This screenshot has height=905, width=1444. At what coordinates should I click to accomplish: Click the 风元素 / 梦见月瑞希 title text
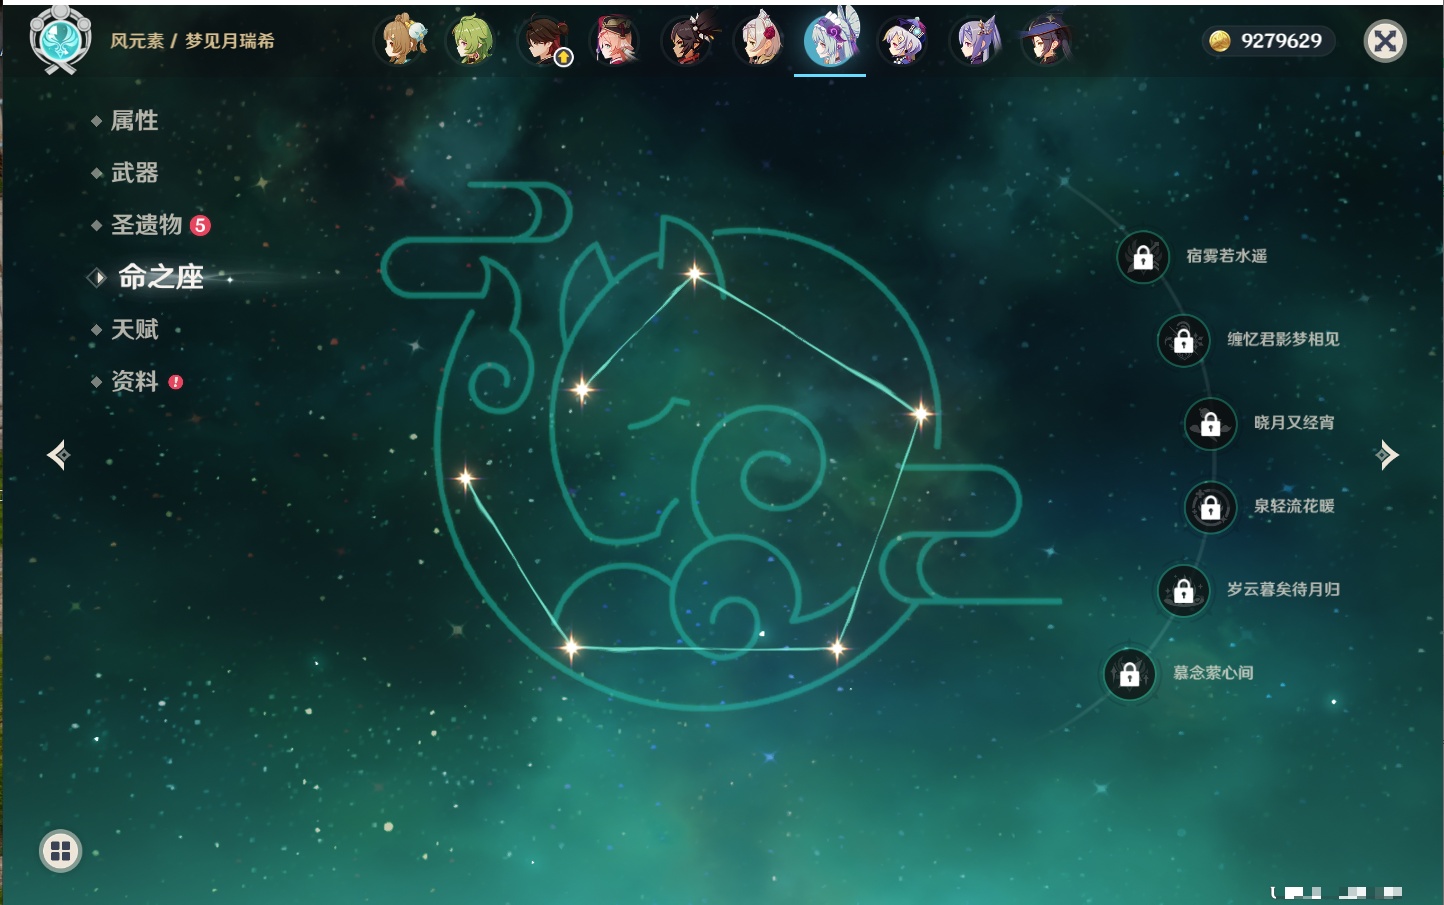click(x=192, y=41)
